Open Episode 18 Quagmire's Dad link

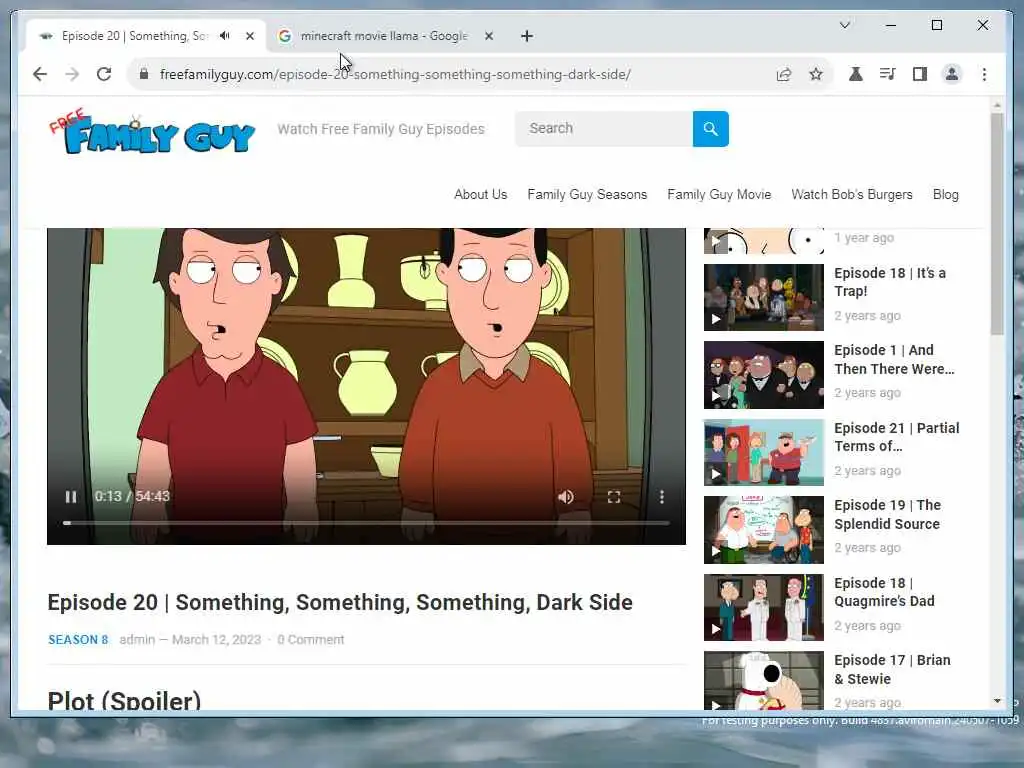[884, 592]
